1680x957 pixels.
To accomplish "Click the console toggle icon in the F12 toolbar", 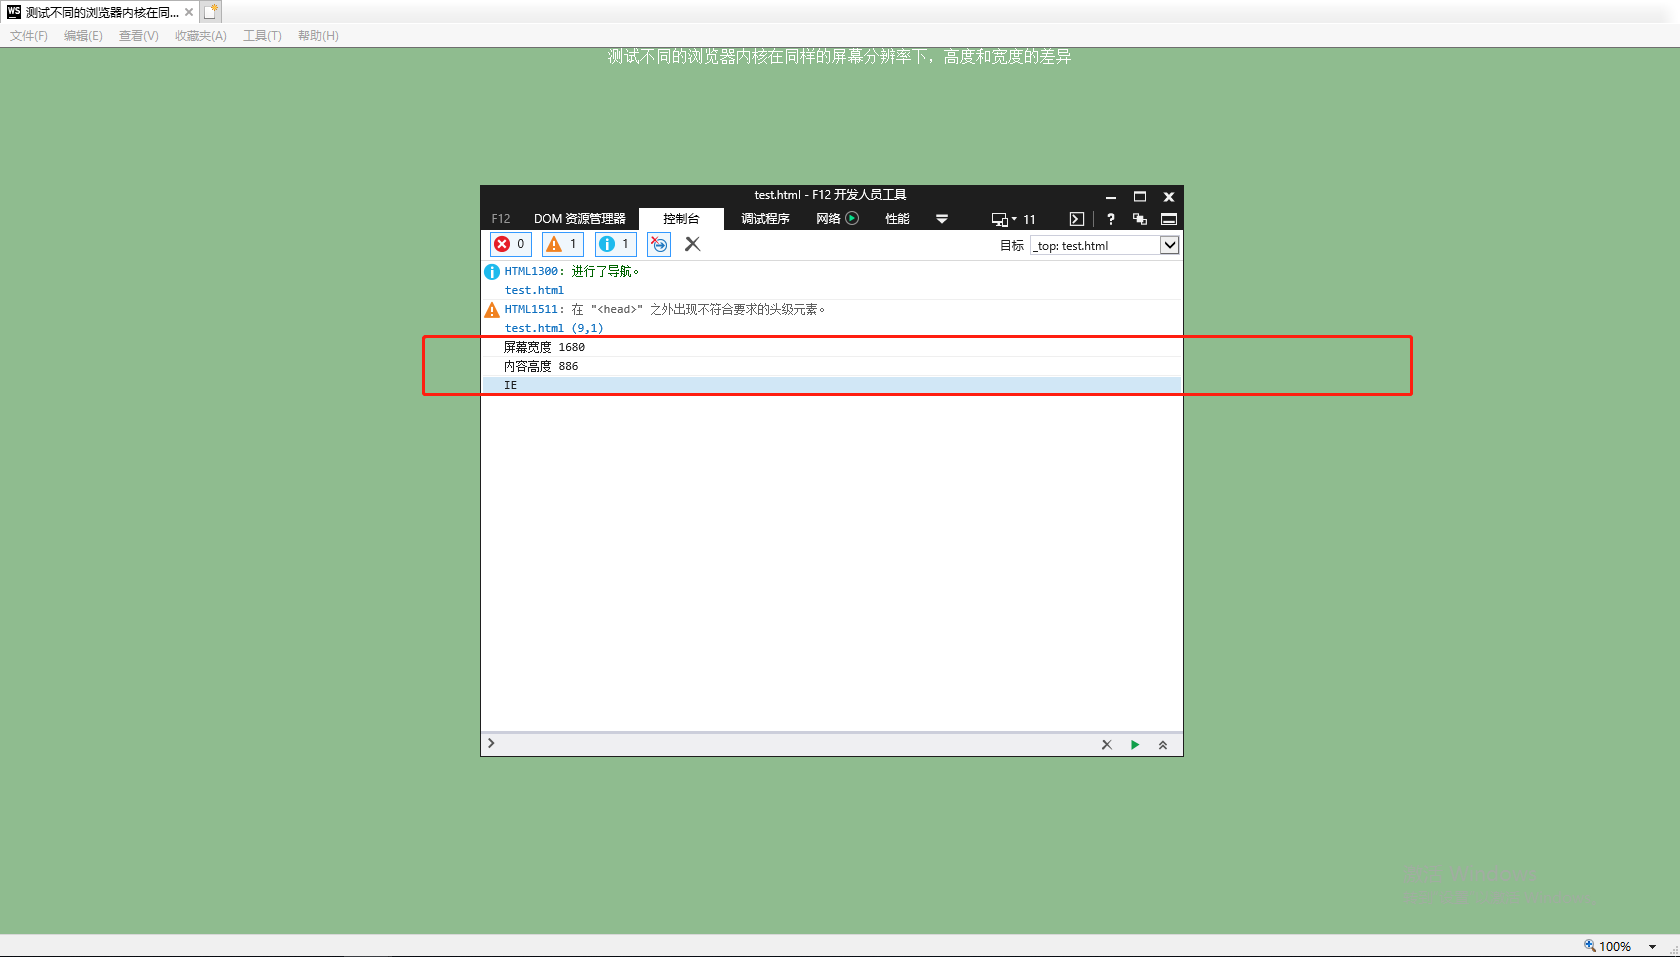I will pos(1077,219).
